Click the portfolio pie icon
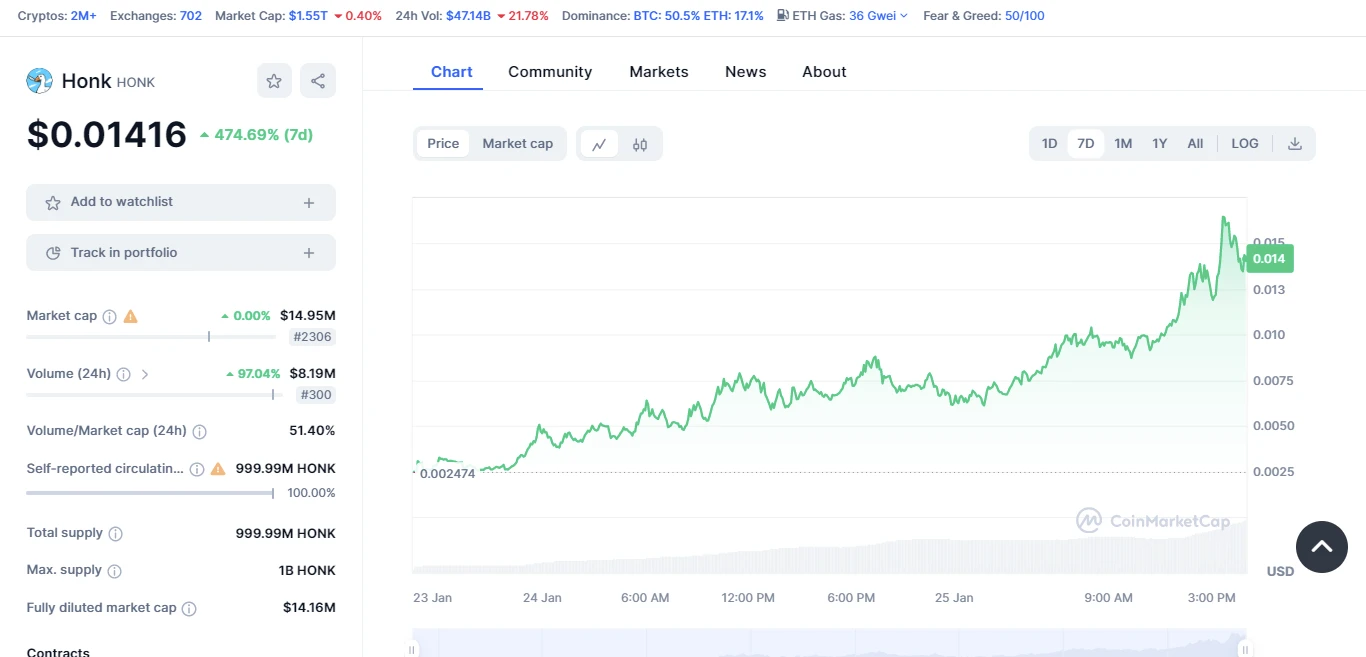Image resolution: width=1366 pixels, height=657 pixels. pos(53,254)
